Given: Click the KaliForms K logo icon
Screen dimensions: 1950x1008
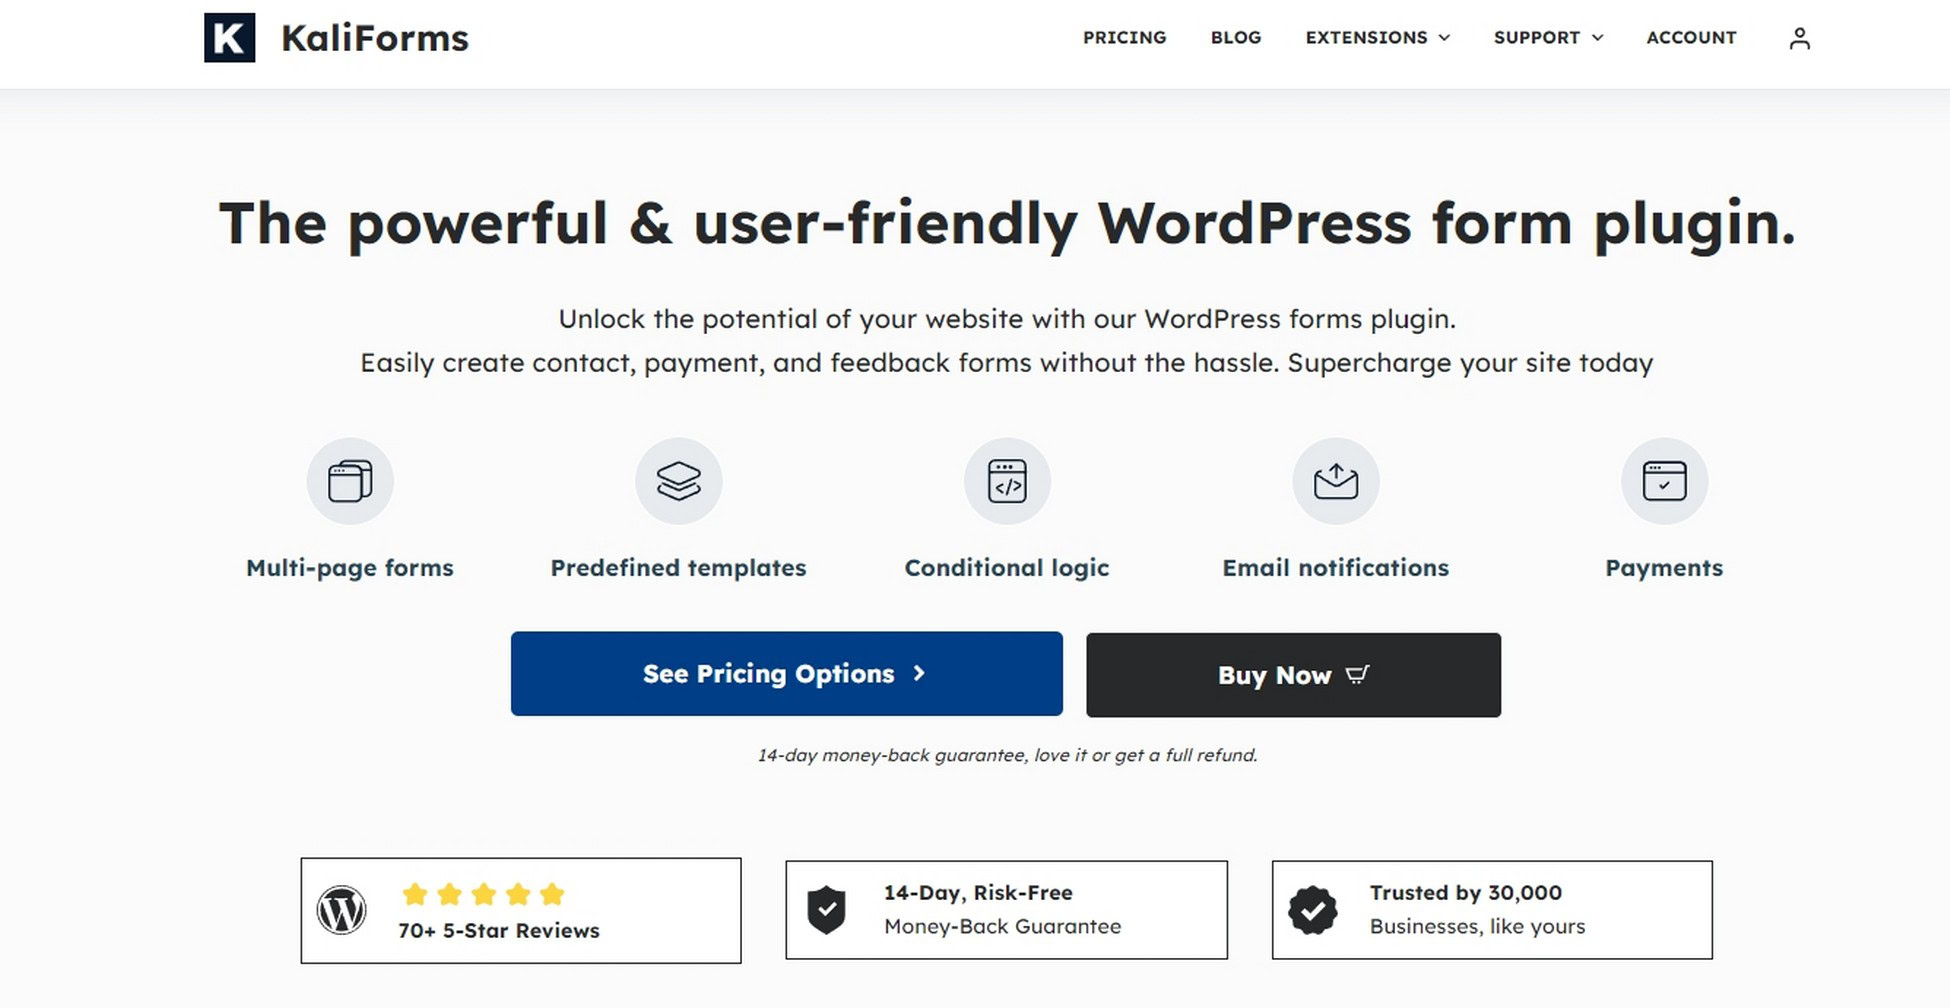Looking at the screenshot, I should click(229, 38).
